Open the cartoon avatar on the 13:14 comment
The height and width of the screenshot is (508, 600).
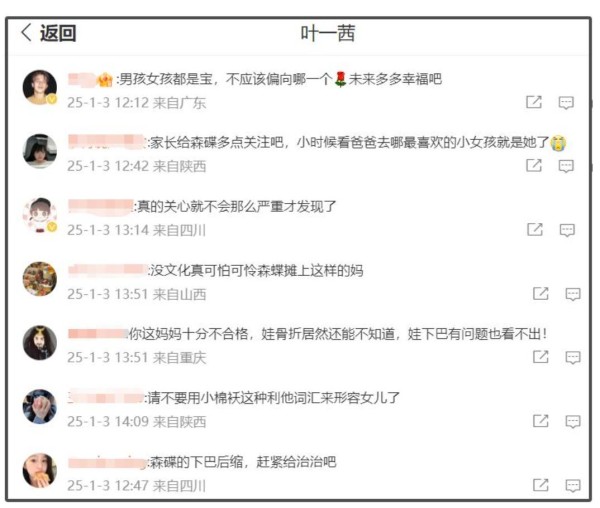40,215
